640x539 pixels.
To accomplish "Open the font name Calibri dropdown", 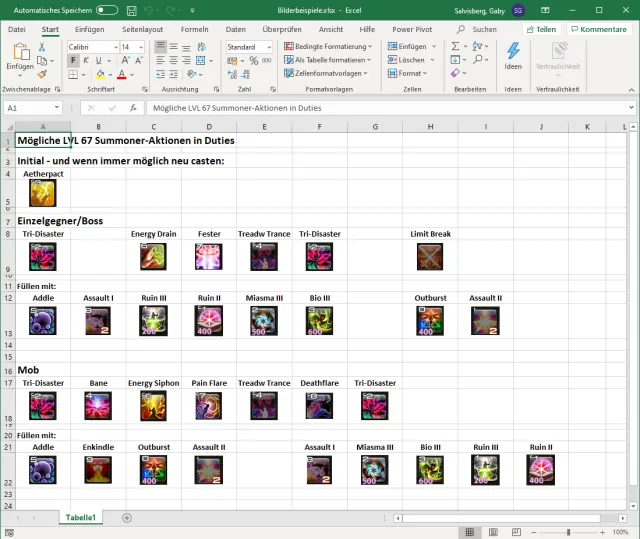I will [x=113, y=47].
